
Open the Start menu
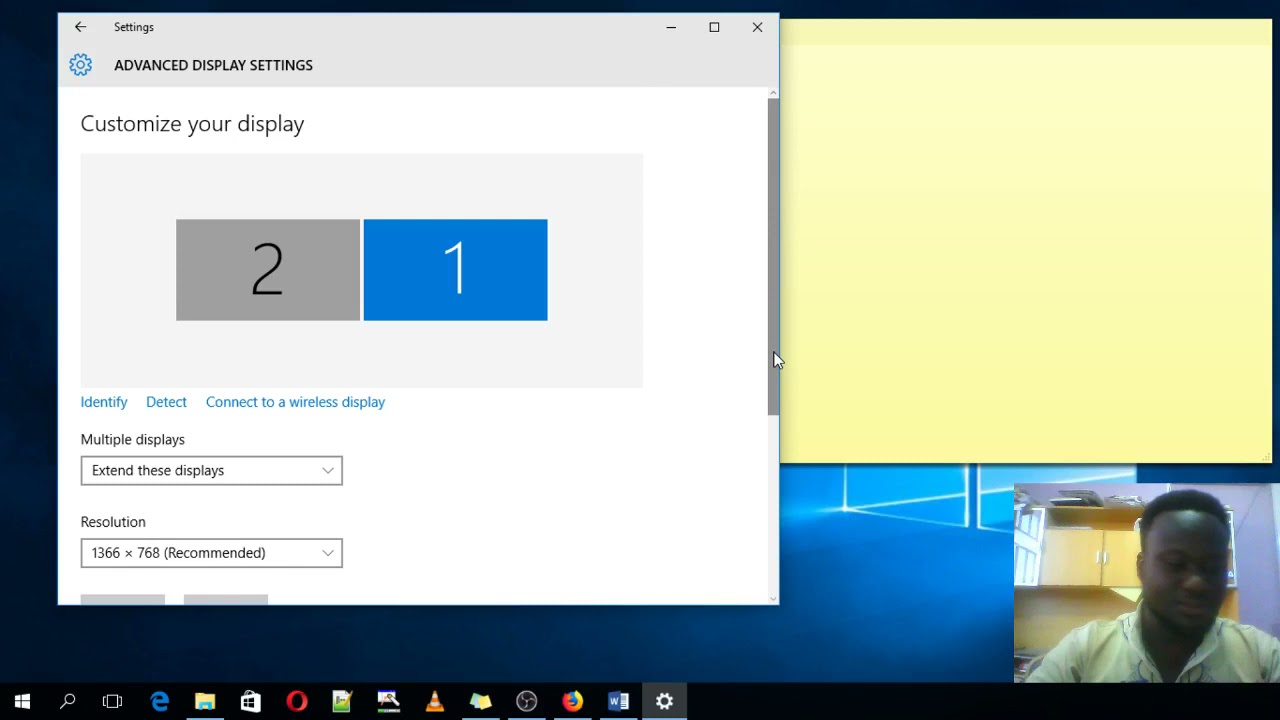[x=22, y=701]
